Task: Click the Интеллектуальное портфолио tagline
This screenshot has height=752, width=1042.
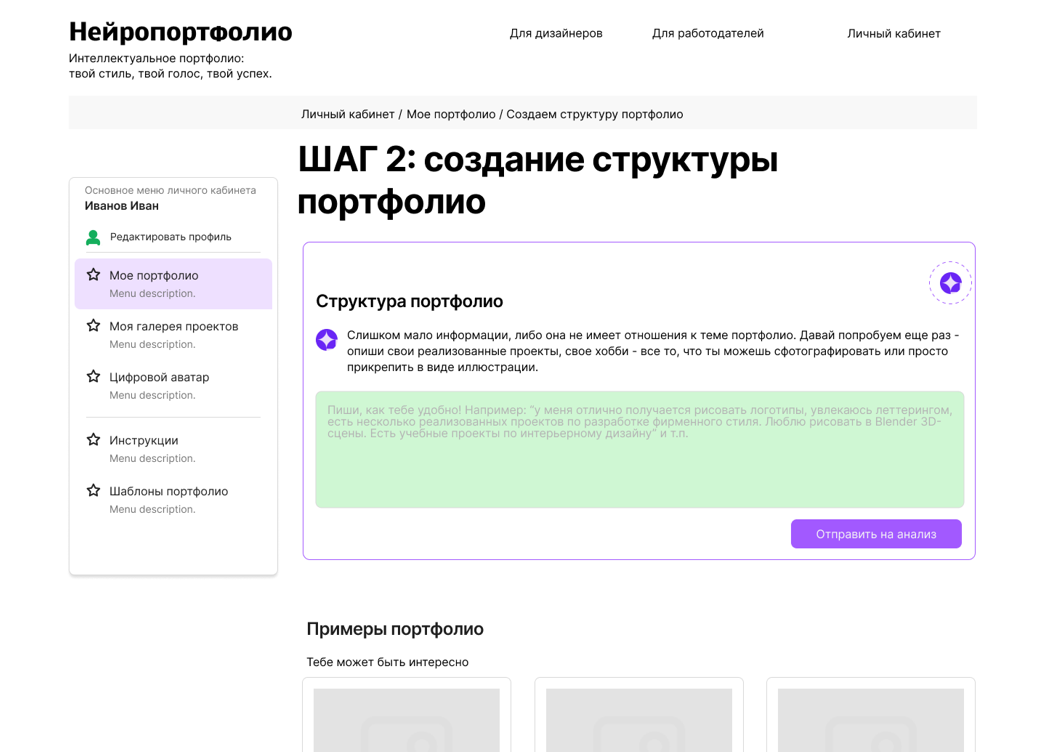Action: 170,66
